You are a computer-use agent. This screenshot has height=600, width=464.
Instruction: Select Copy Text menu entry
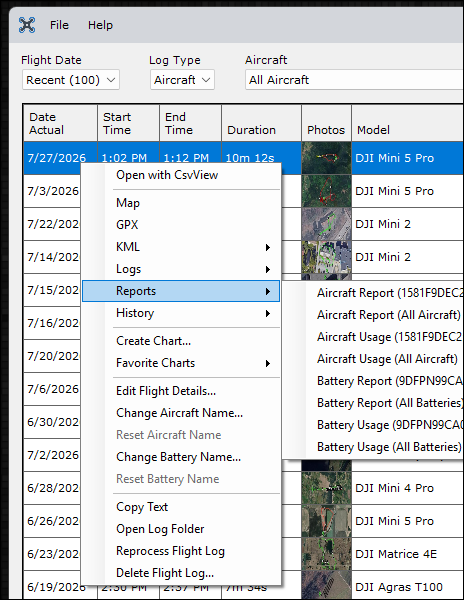181,507
